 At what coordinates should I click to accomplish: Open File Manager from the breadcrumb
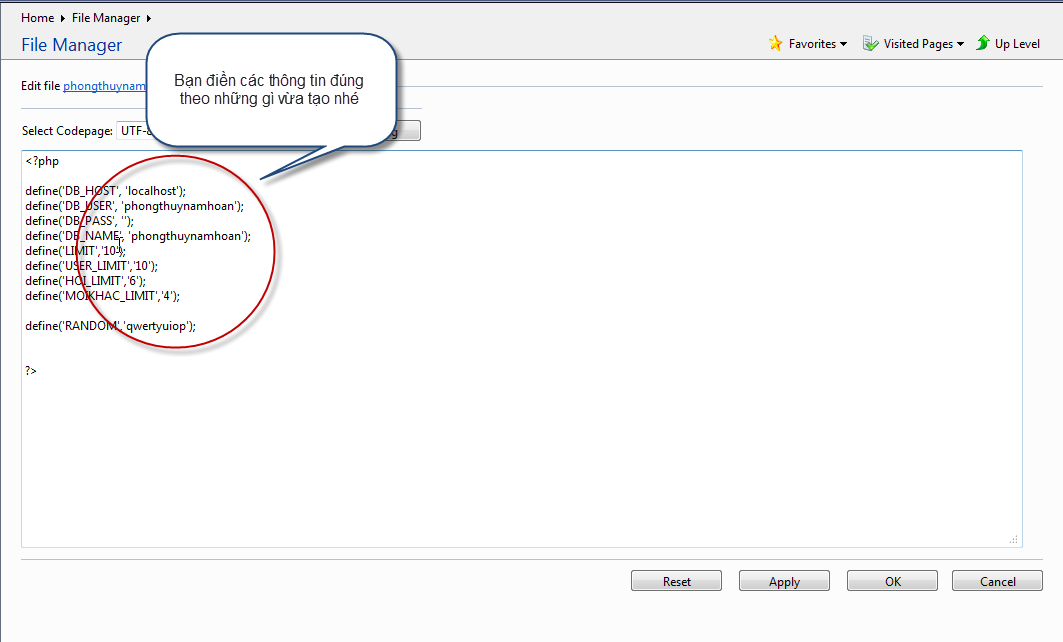tap(106, 18)
